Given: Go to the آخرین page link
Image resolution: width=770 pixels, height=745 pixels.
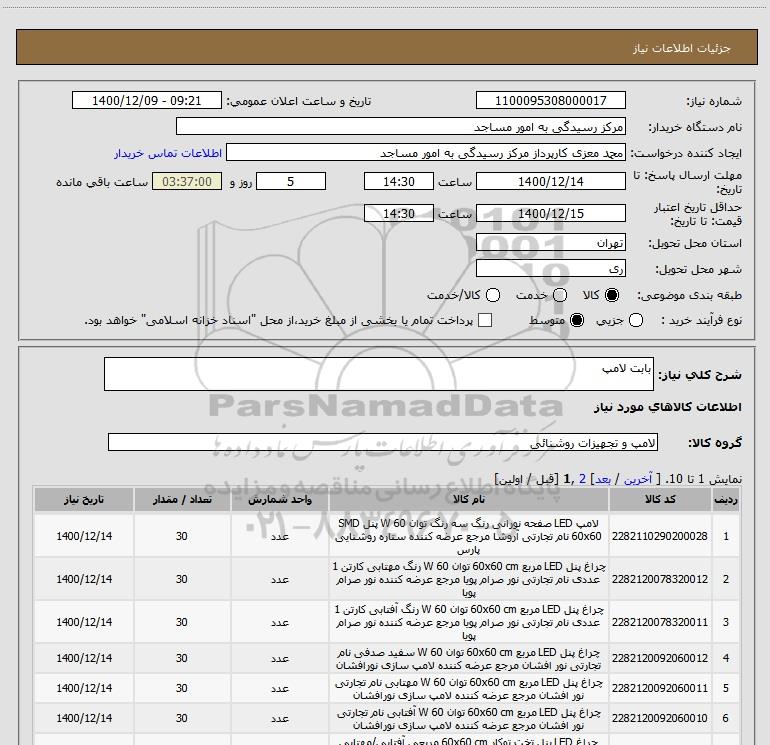Looking at the screenshot, I should tap(638, 479).
